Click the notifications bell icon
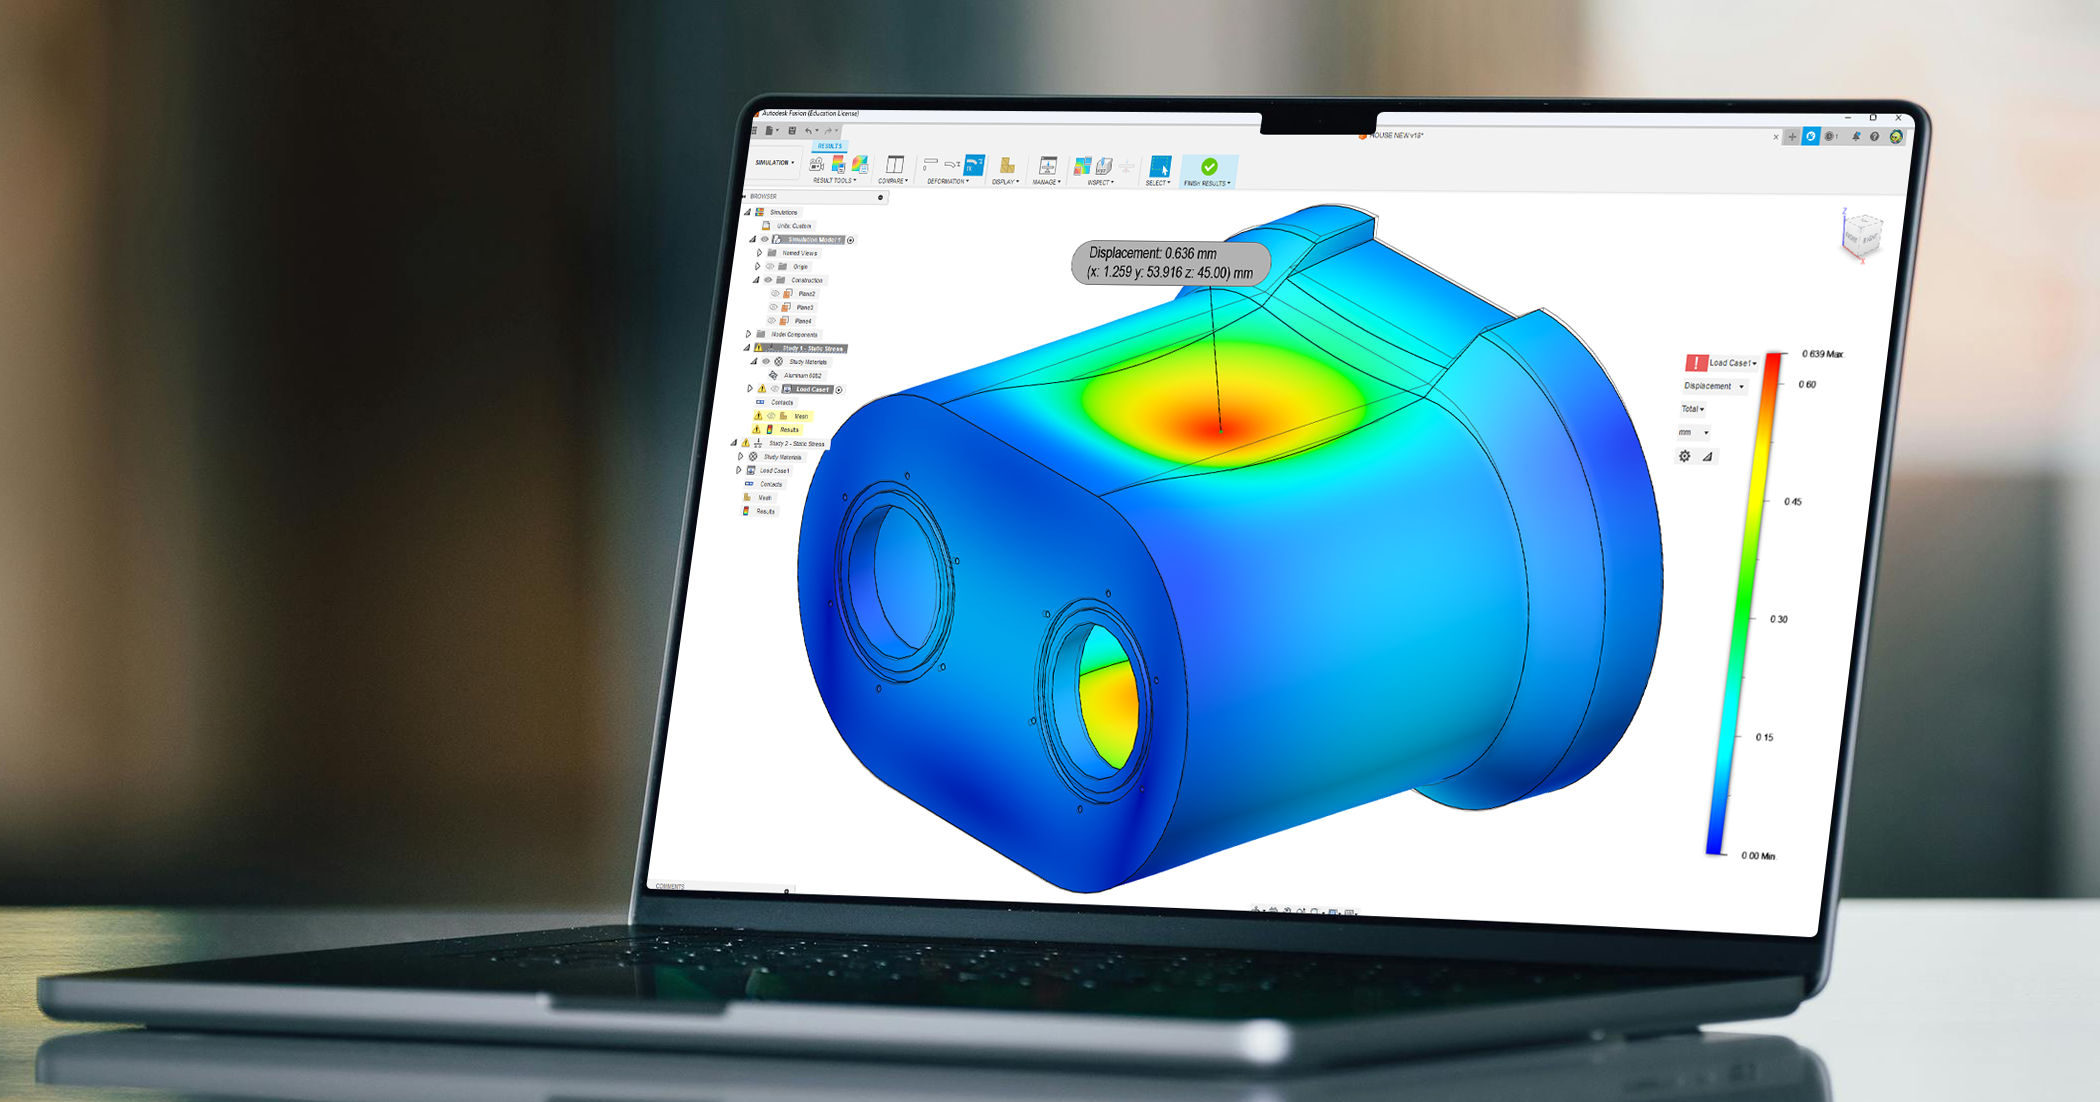This screenshot has width=2100, height=1102. coord(1855,137)
